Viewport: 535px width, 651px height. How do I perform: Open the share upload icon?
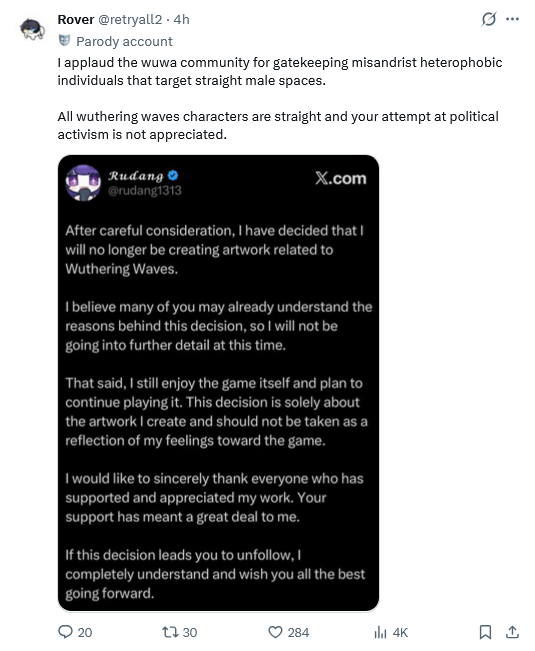pyautogui.click(x=512, y=632)
